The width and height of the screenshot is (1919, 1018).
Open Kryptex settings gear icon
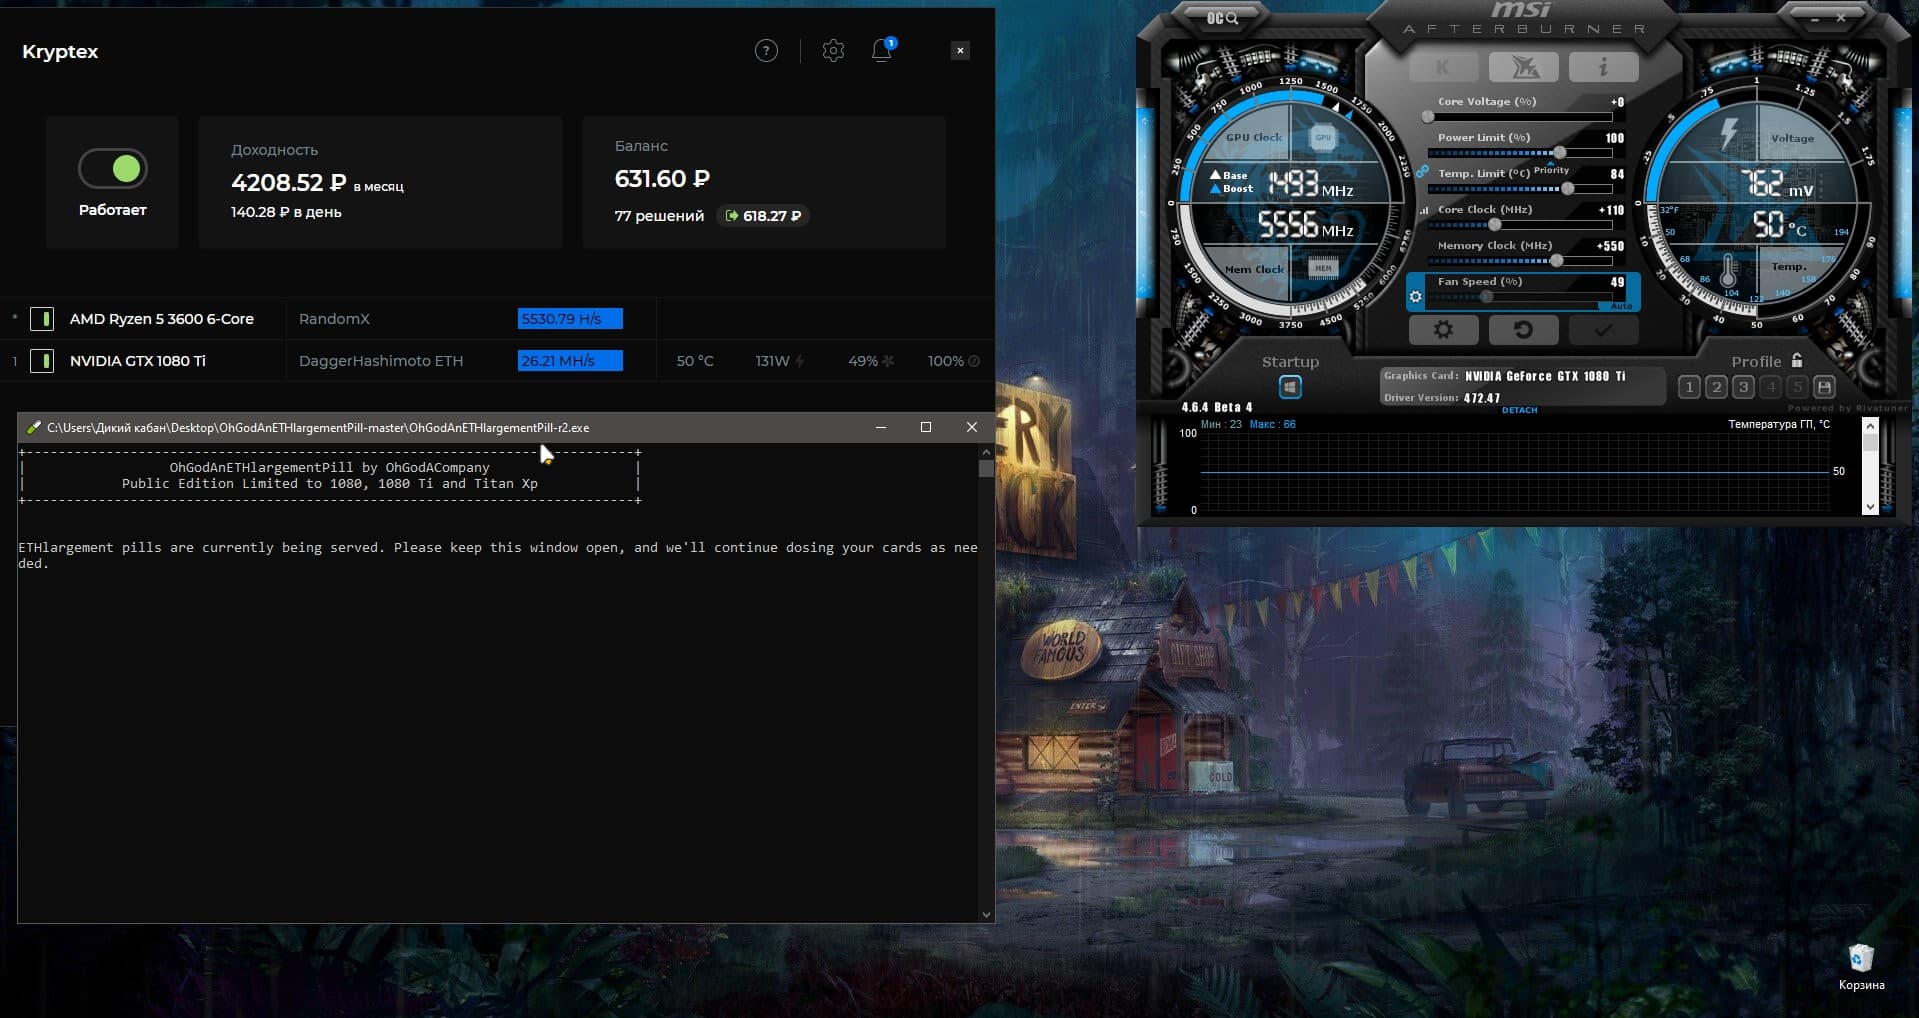pos(833,50)
